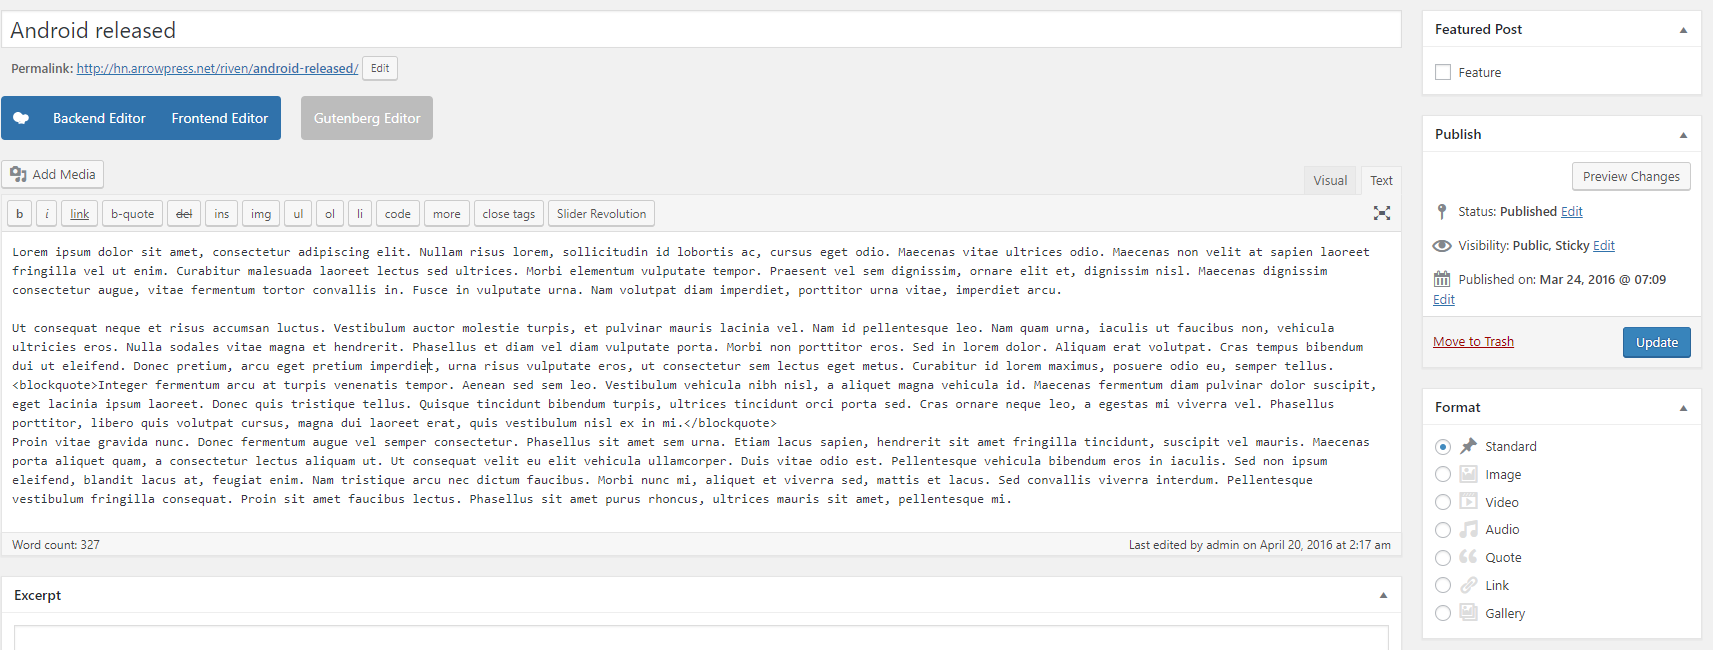Click the Video format icon
1713x650 pixels.
pos(1468,502)
